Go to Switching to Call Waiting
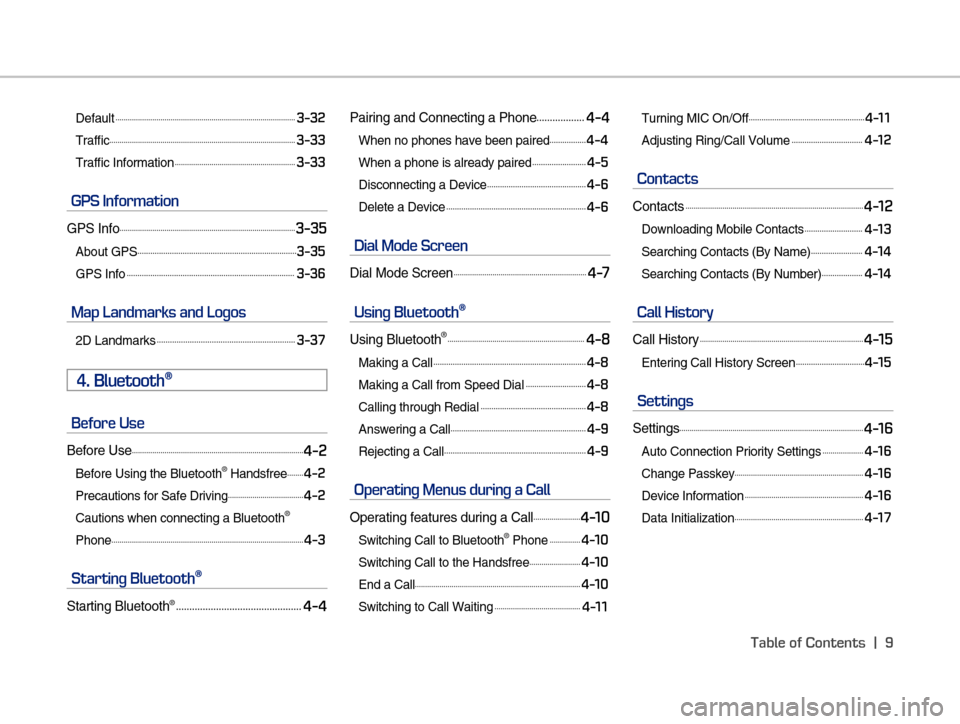The width and height of the screenshot is (960, 724). pyautogui.click(x=425, y=607)
